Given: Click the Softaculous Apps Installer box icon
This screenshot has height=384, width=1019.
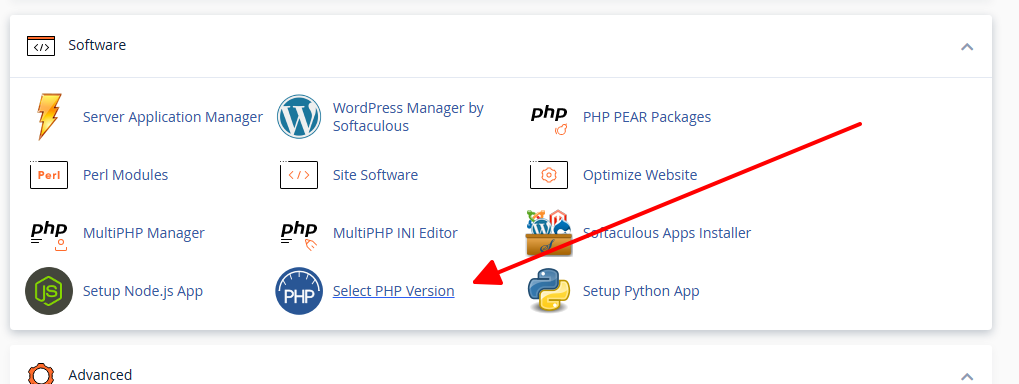Looking at the screenshot, I should coord(549,233).
